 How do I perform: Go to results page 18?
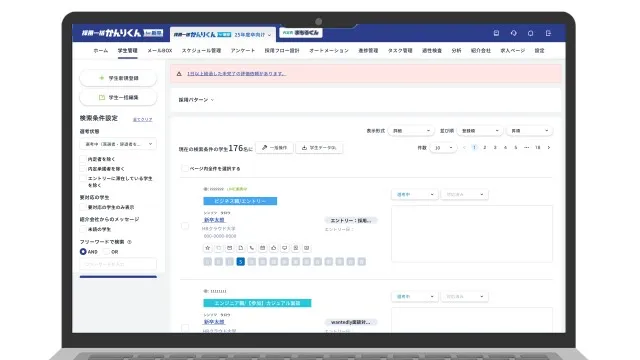[x=538, y=147]
